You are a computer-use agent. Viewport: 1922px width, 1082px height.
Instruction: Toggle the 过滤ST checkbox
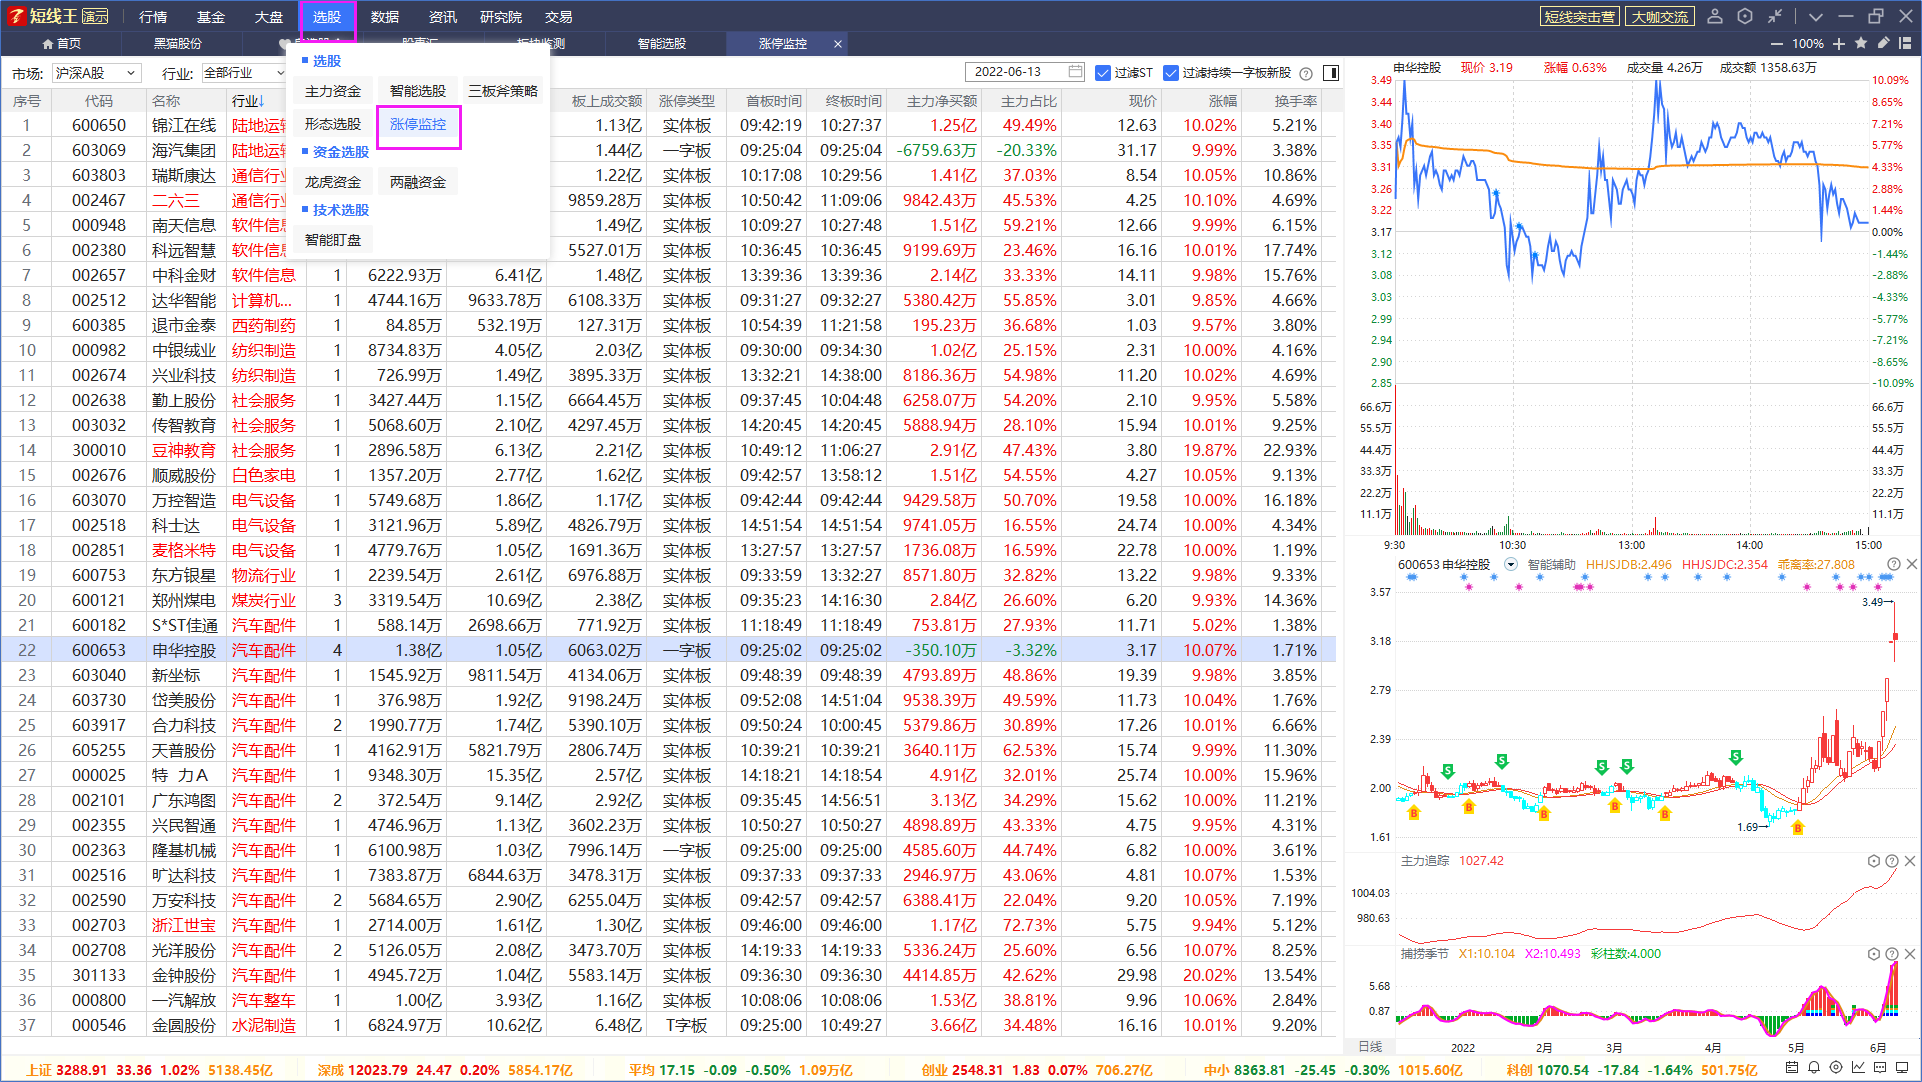pyautogui.click(x=1103, y=73)
